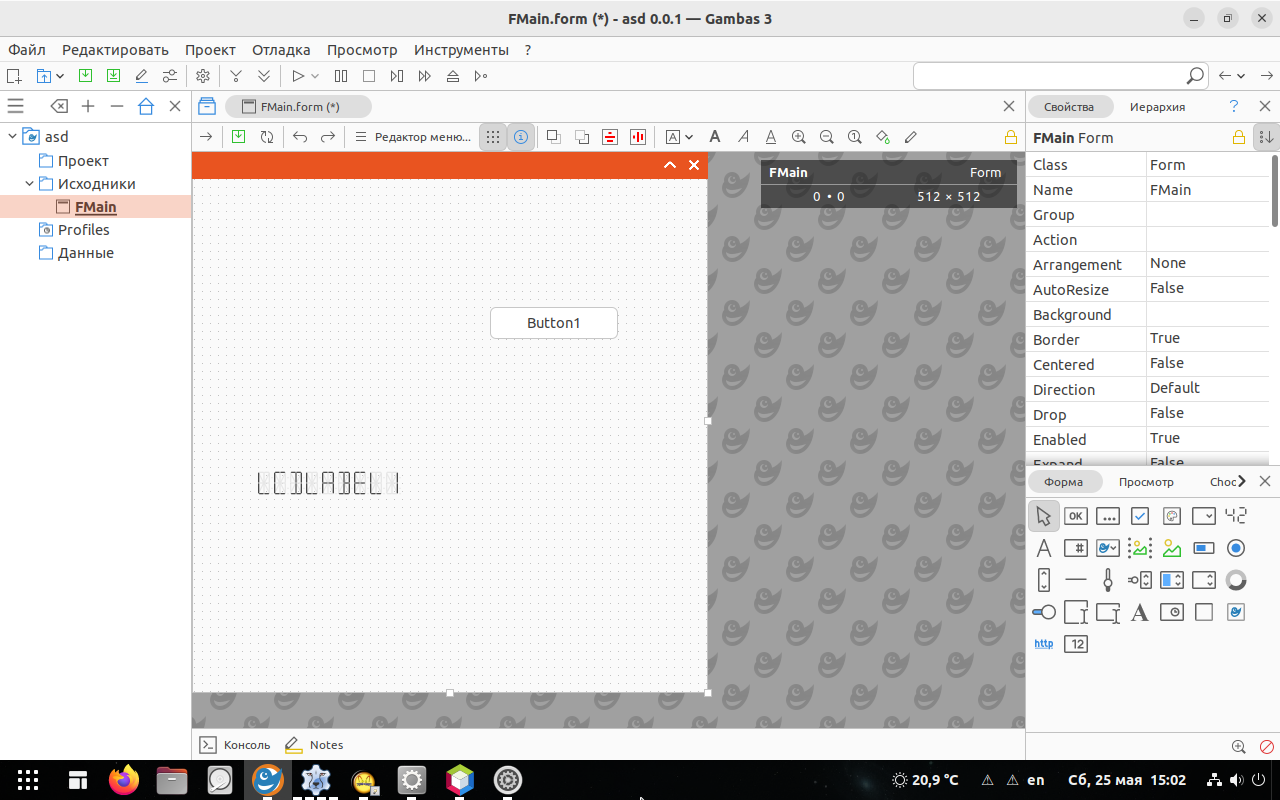Choose the CheckBox control in toolbox

coord(1140,516)
